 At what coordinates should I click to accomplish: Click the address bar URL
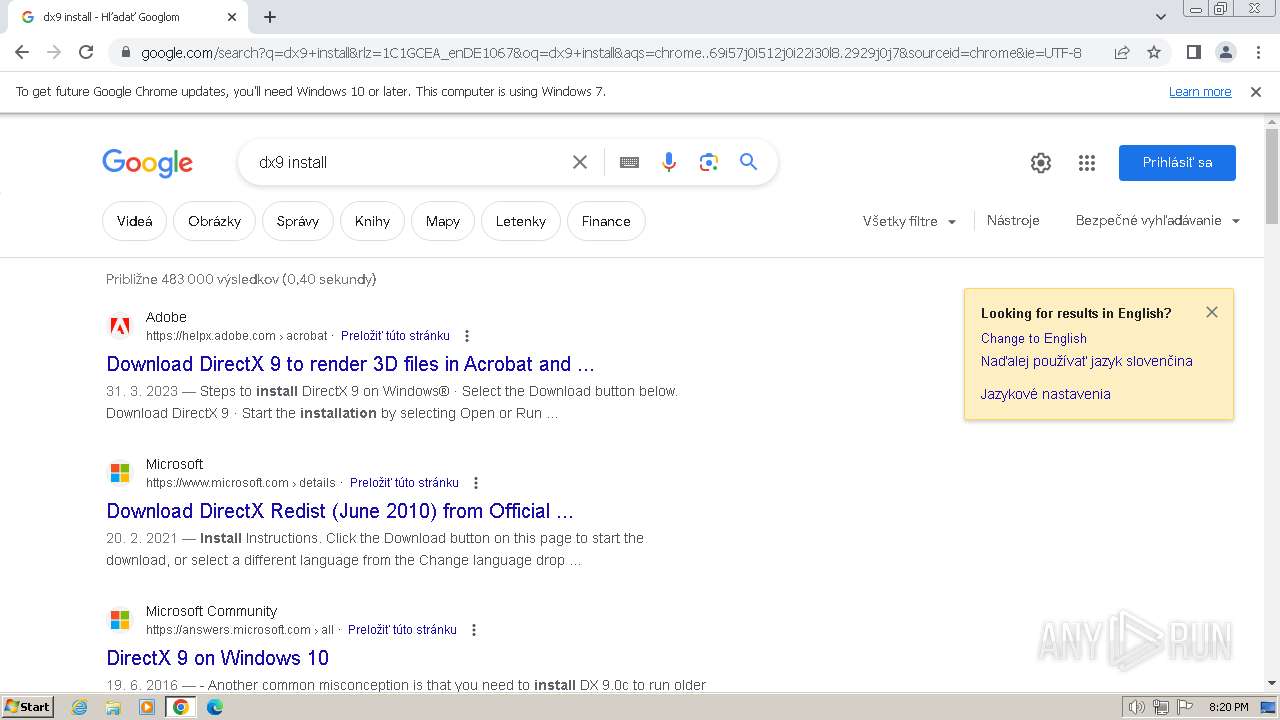(x=610, y=52)
